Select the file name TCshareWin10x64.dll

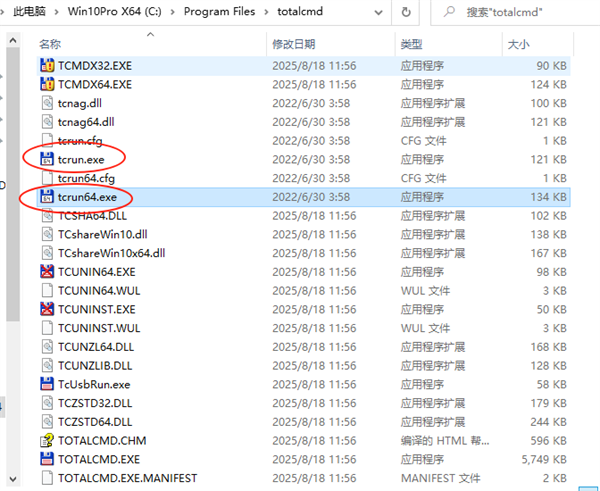(x=111, y=253)
